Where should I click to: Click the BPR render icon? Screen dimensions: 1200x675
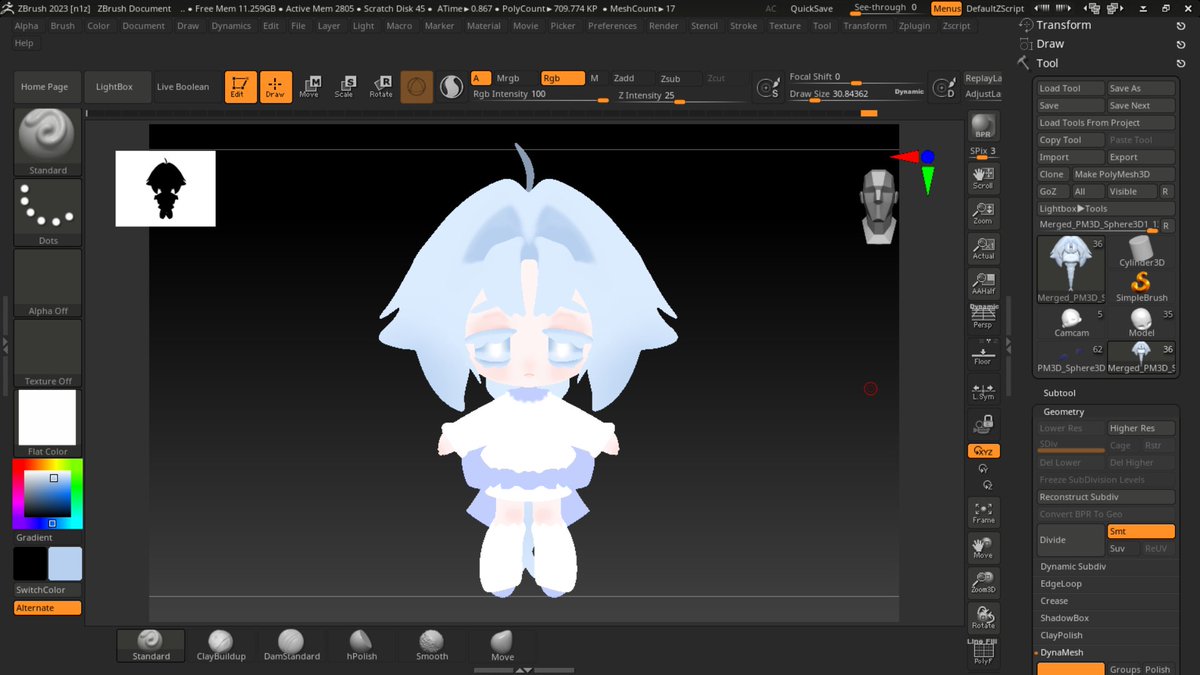tap(983, 126)
